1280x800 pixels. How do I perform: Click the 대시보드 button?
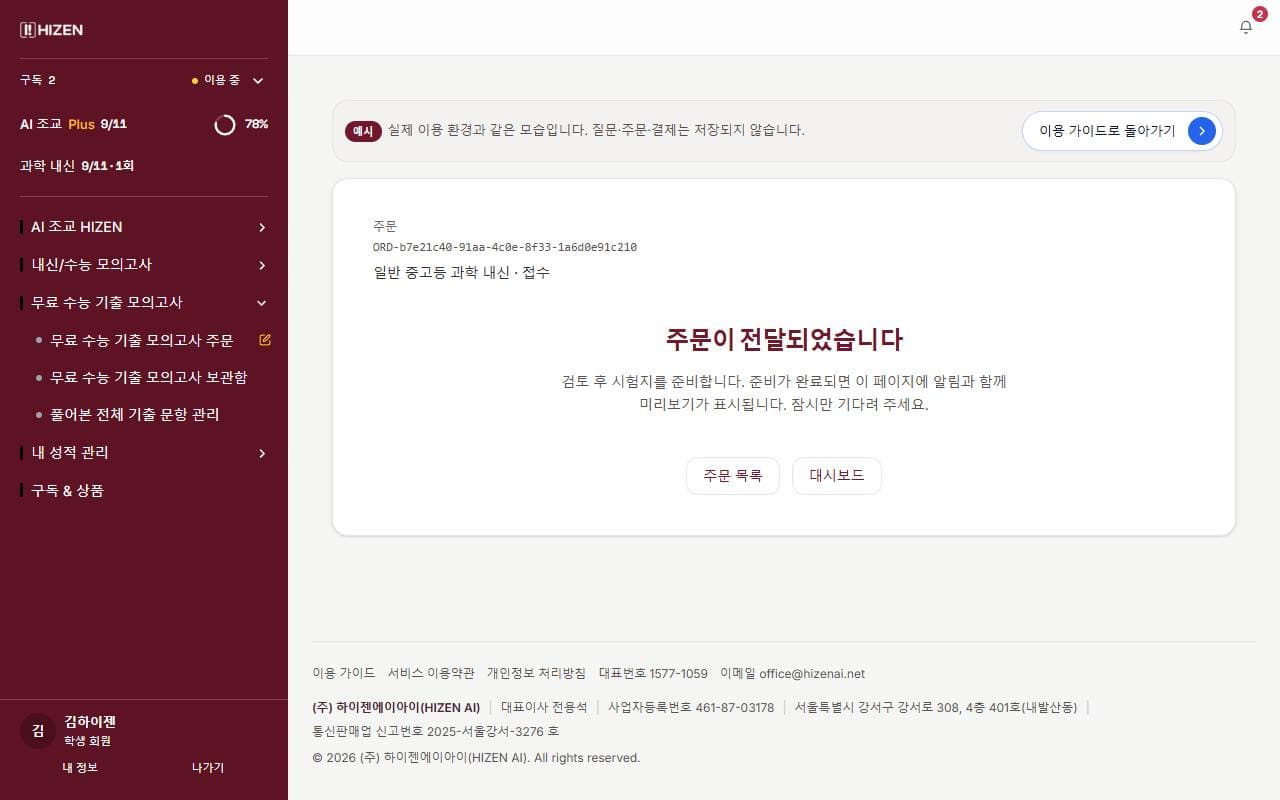[837, 476]
